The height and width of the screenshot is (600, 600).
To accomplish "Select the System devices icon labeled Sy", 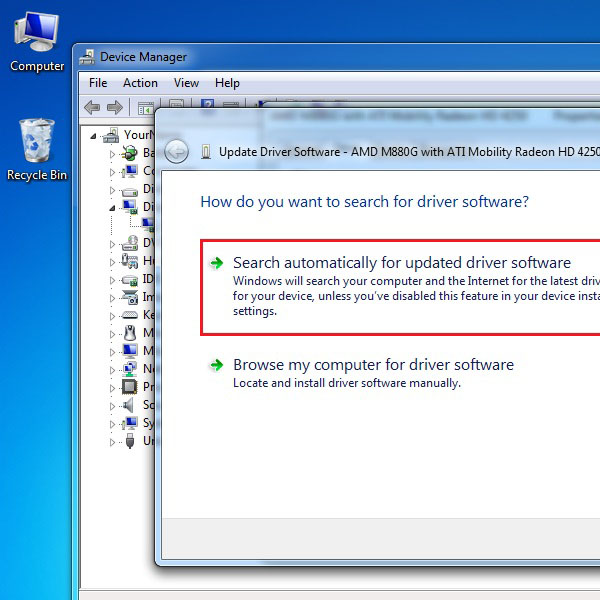I will pyautogui.click(x=130, y=423).
